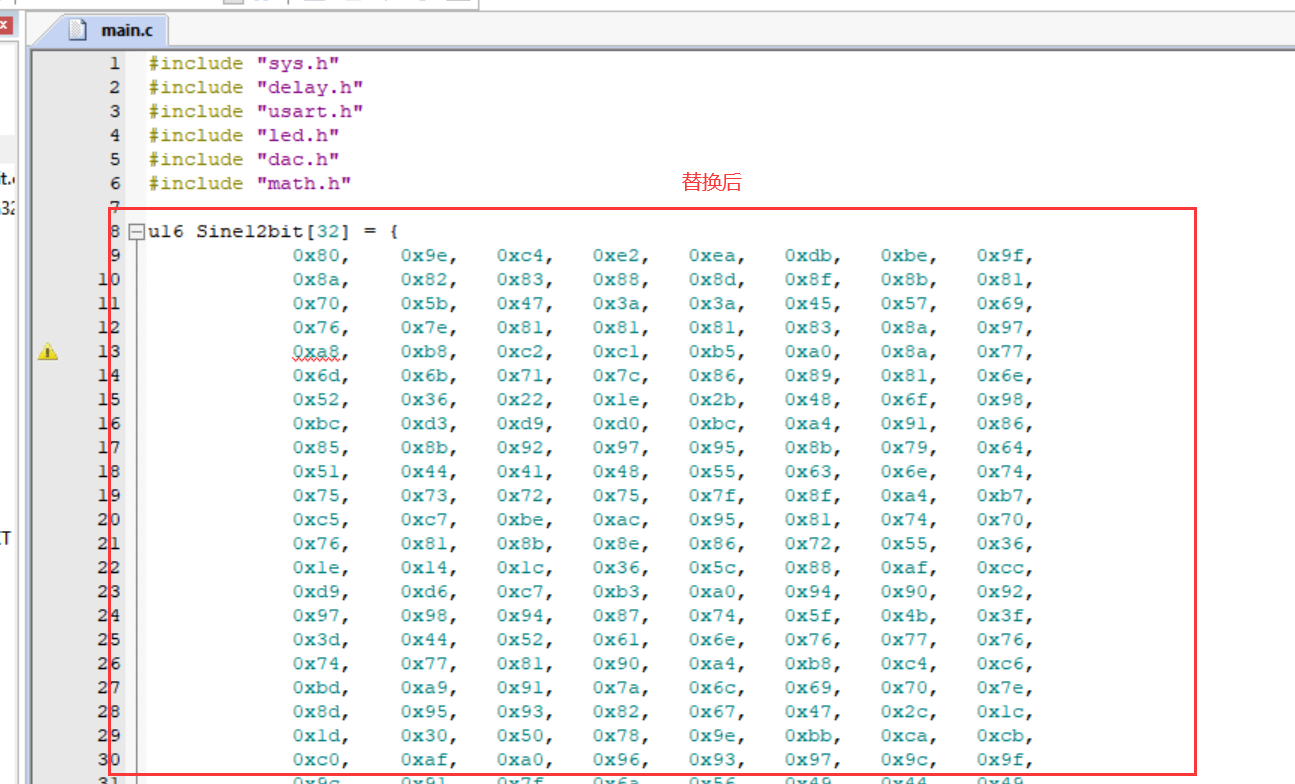Close the left panel with the red X

(x=4, y=26)
